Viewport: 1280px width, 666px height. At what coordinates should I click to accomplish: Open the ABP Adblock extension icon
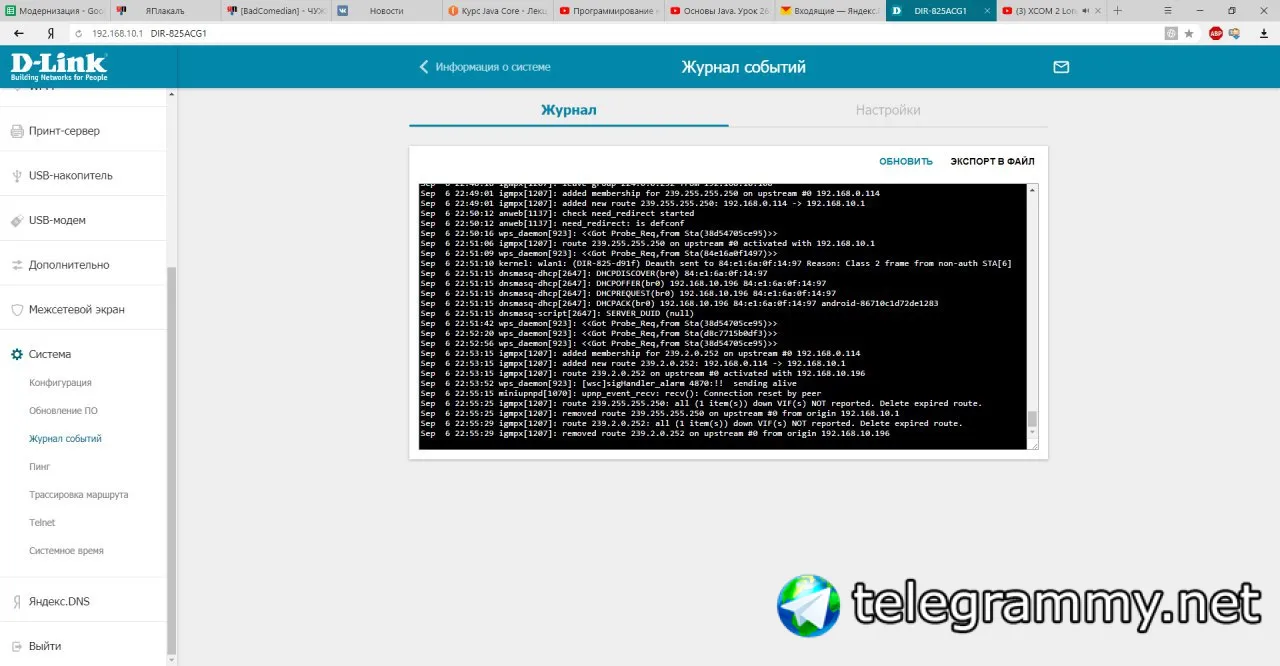(1216, 33)
